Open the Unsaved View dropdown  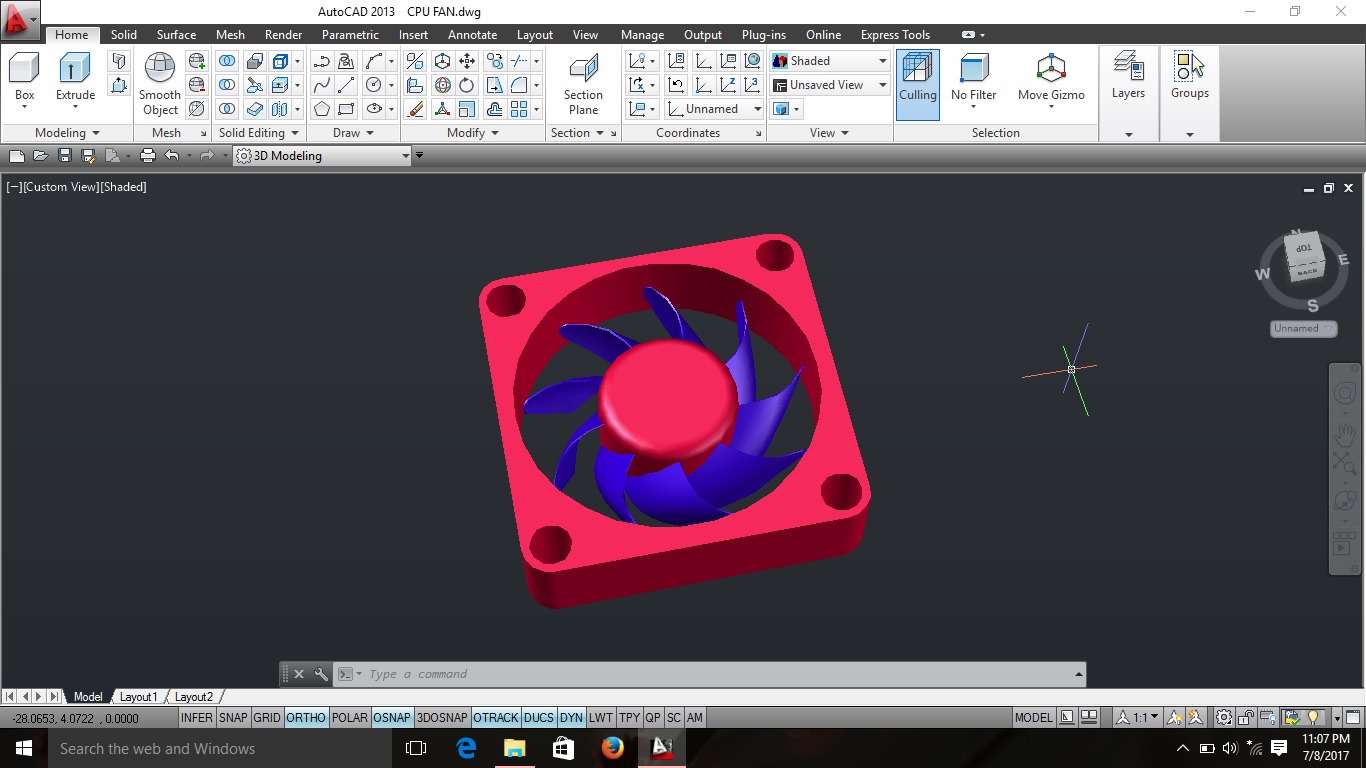830,85
